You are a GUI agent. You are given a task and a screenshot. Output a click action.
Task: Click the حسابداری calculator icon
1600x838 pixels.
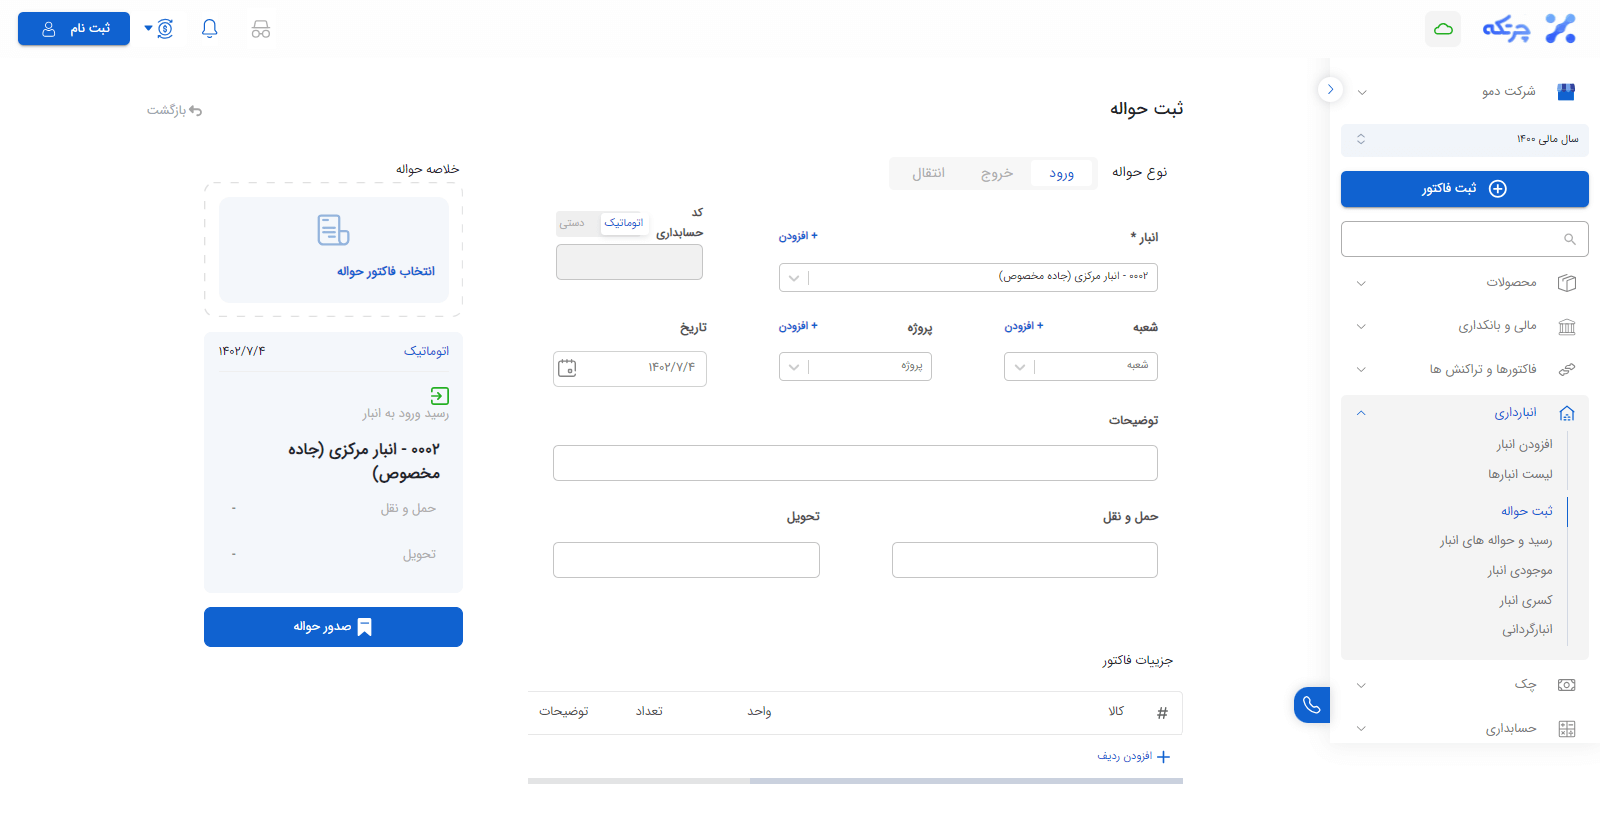point(1567,729)
